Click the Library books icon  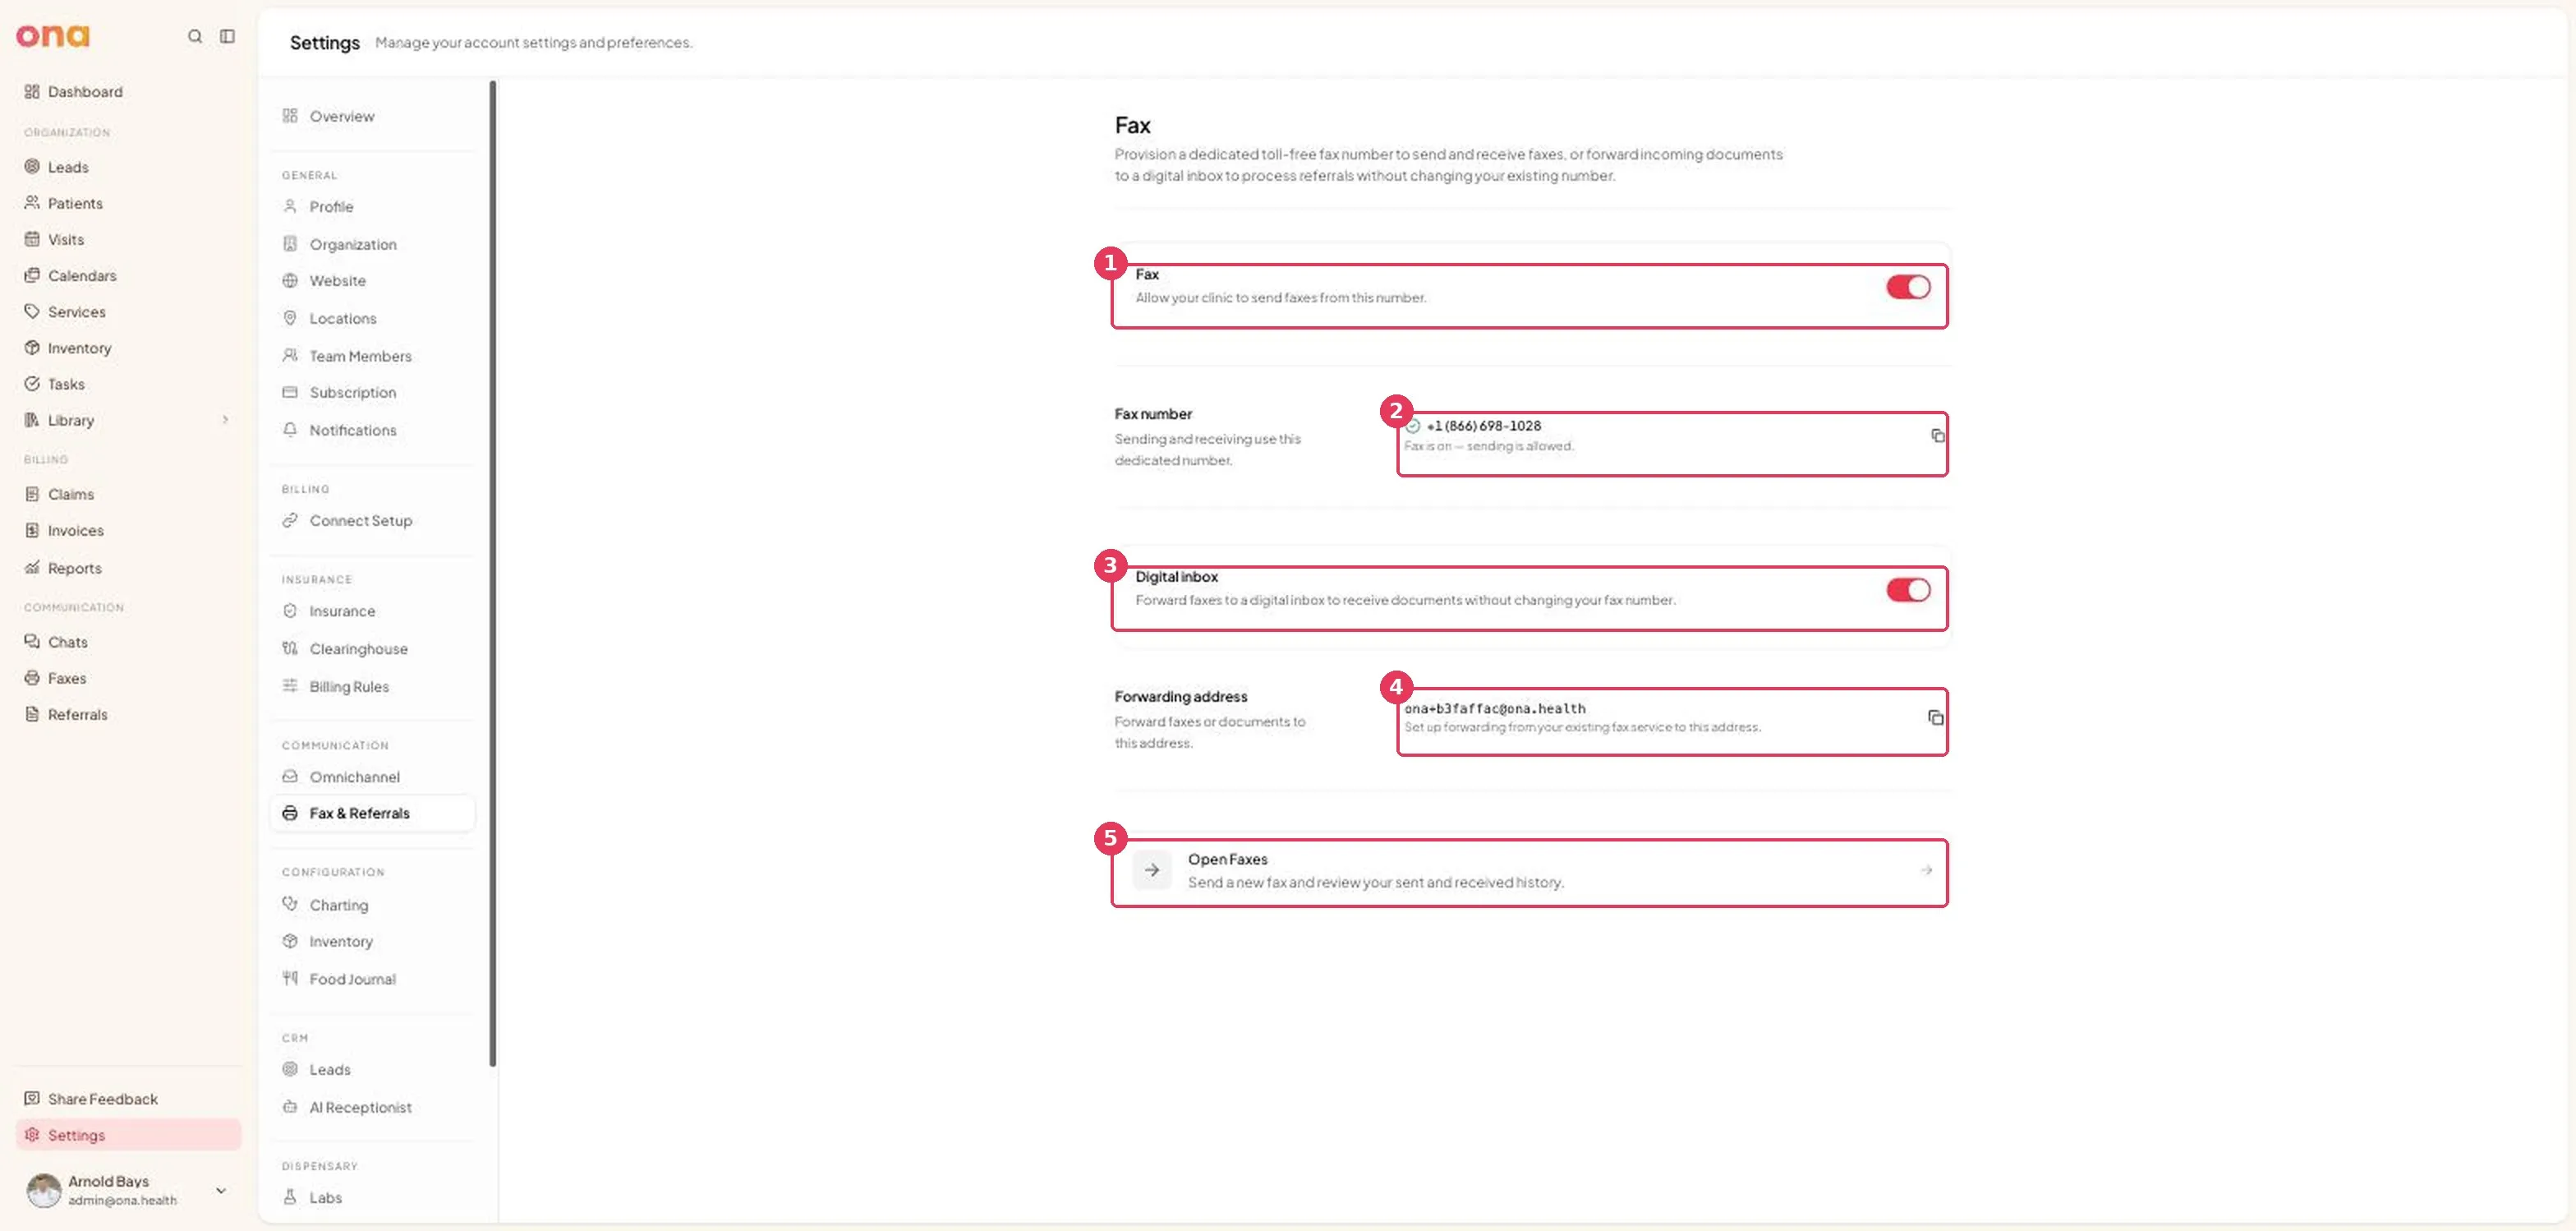pyautogui.click(x=32, y=420)
